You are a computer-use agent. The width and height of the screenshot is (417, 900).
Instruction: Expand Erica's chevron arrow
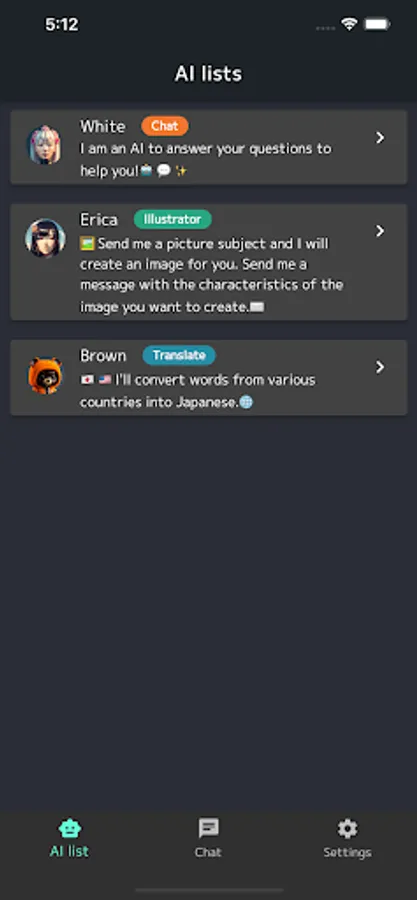point(380,231)
